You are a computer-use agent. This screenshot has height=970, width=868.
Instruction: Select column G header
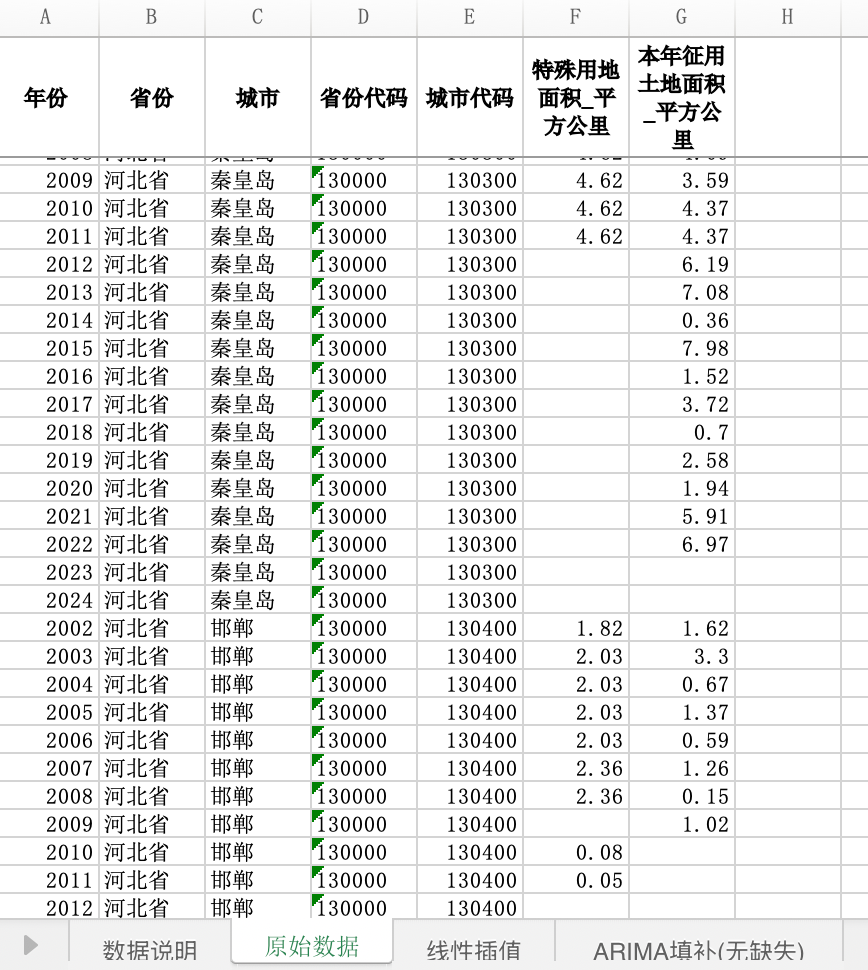[x=682, y=17]
